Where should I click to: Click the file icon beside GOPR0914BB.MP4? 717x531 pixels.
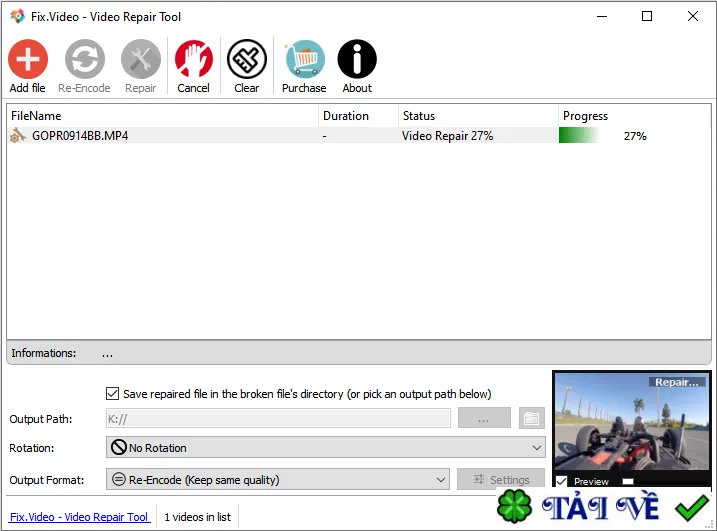tap(18, 135)
